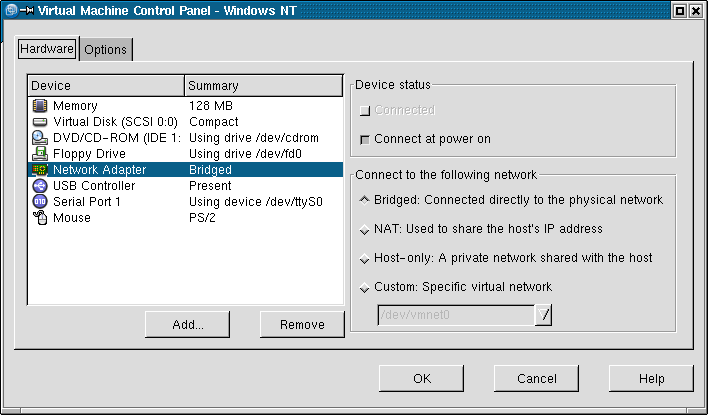Click the title bar pin icon
Screen dimensions: 708x415
(27, 10)
